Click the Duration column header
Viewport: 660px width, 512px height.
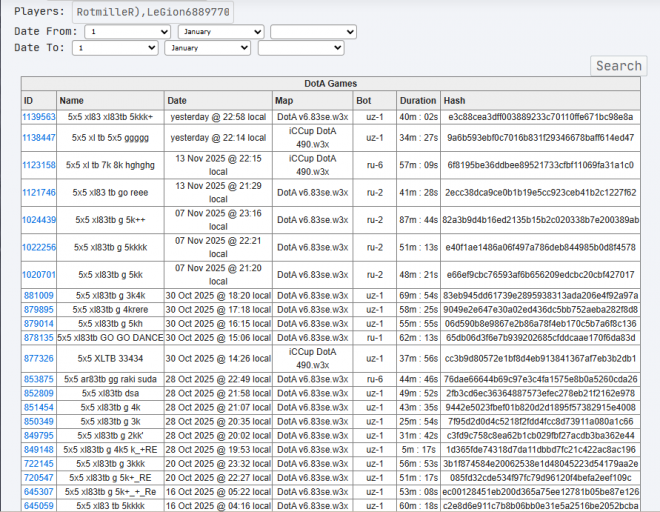pos(418,101)
